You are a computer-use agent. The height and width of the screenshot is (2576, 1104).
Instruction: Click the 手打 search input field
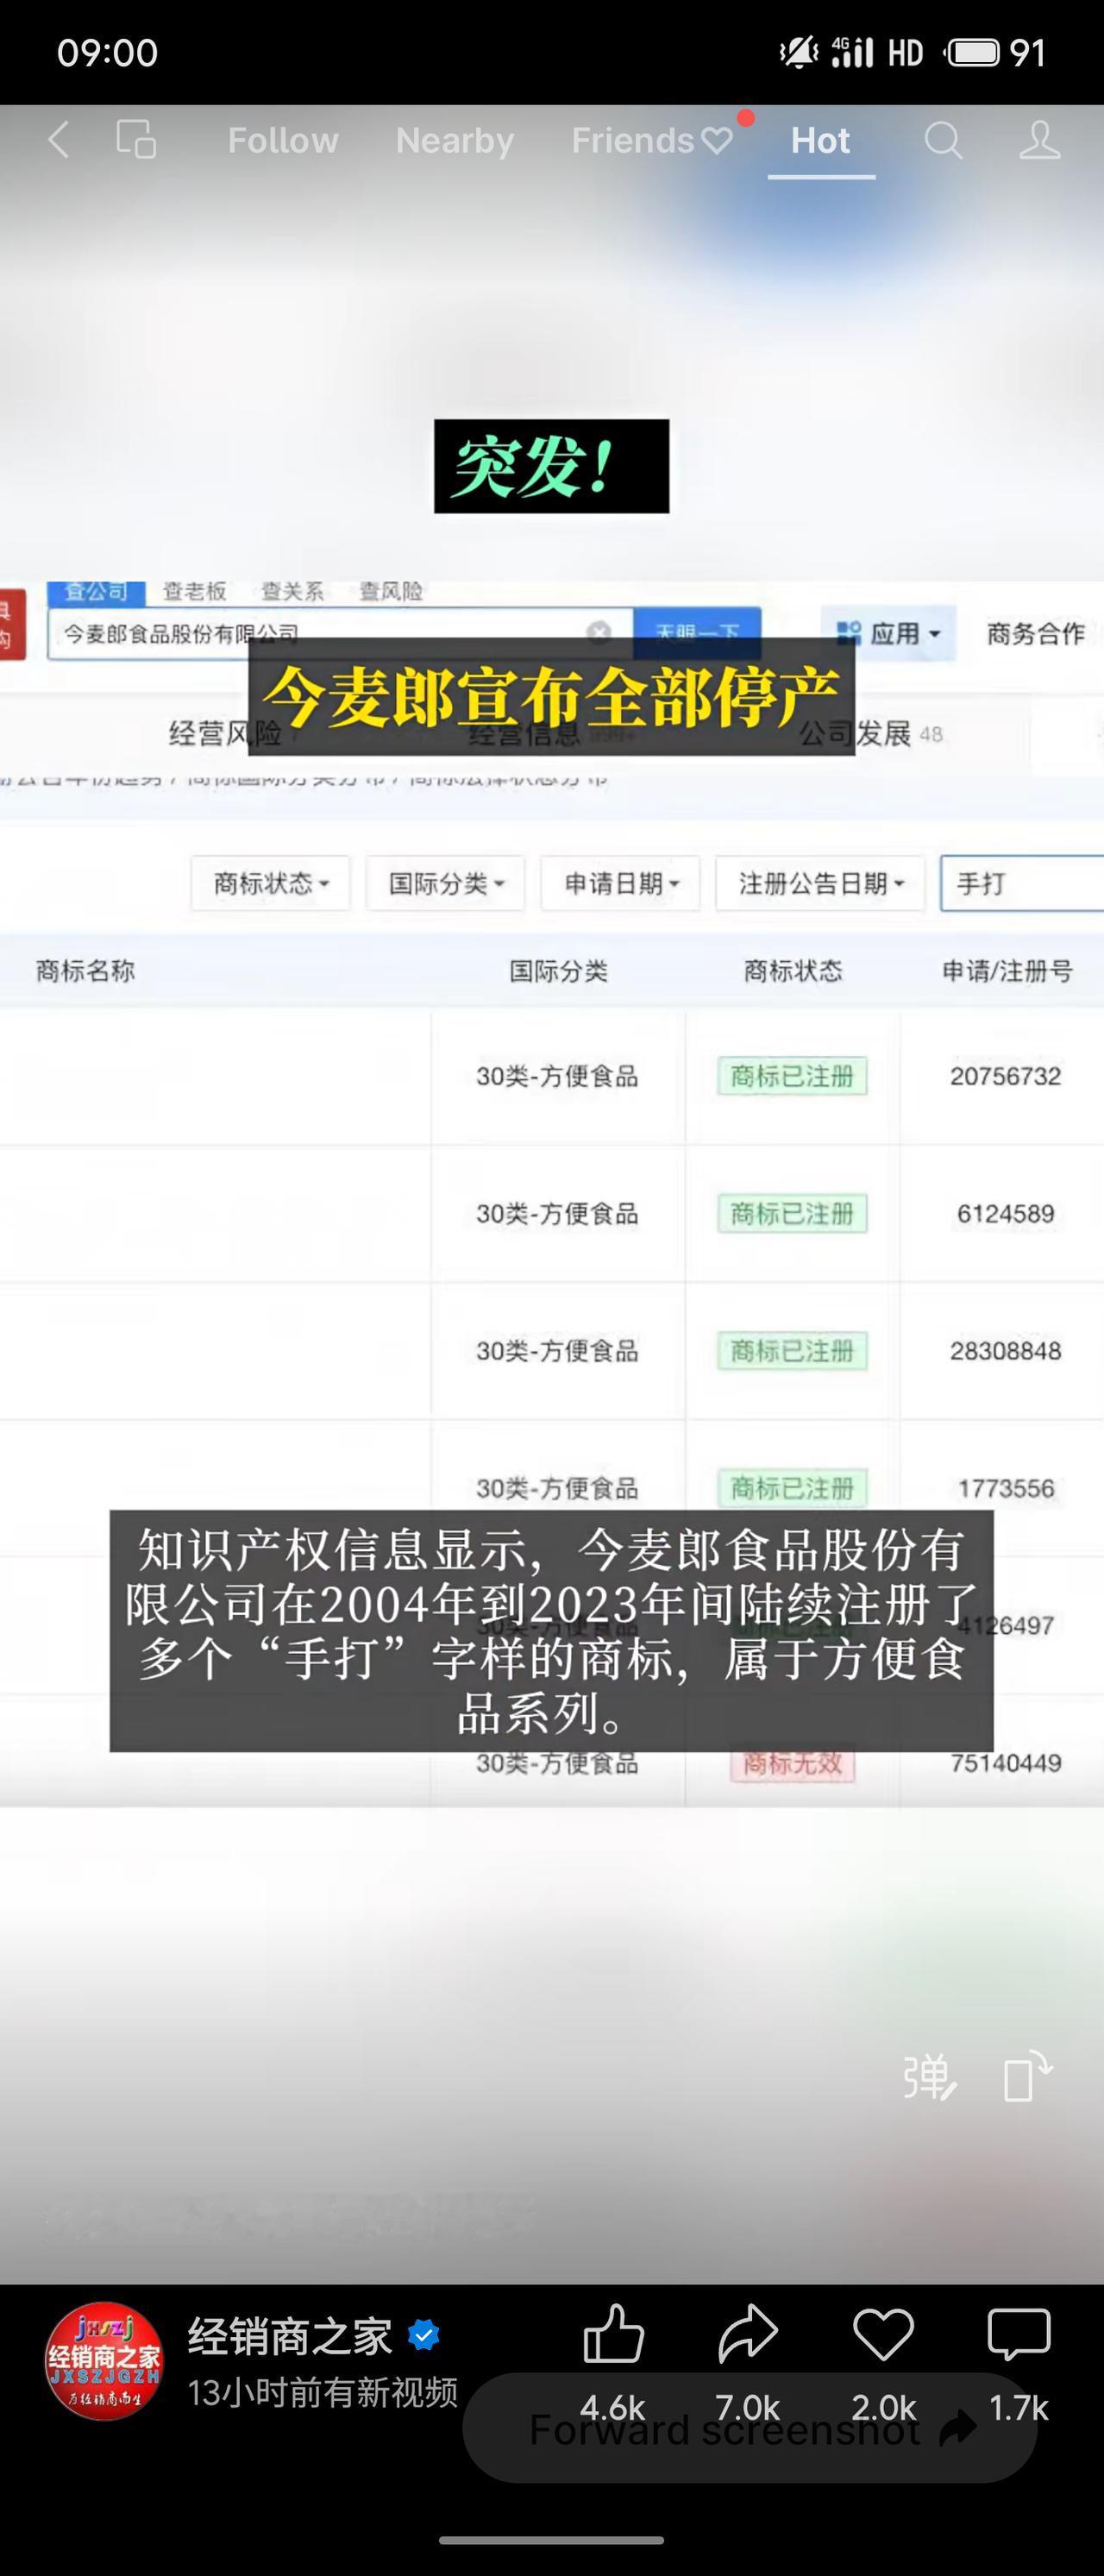click(x=1022, y=883)
